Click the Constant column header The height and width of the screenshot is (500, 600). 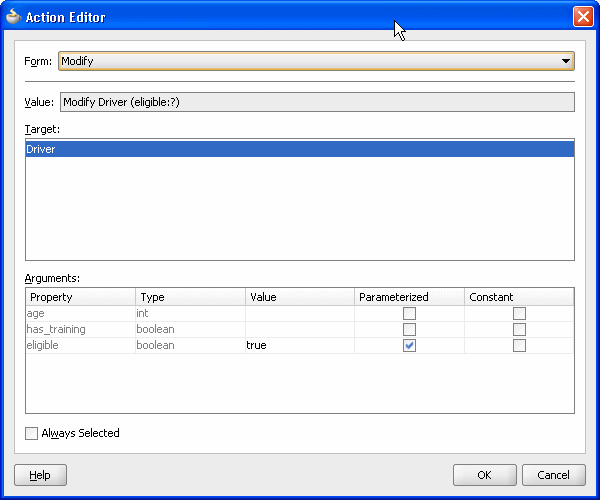click(519, 297)
